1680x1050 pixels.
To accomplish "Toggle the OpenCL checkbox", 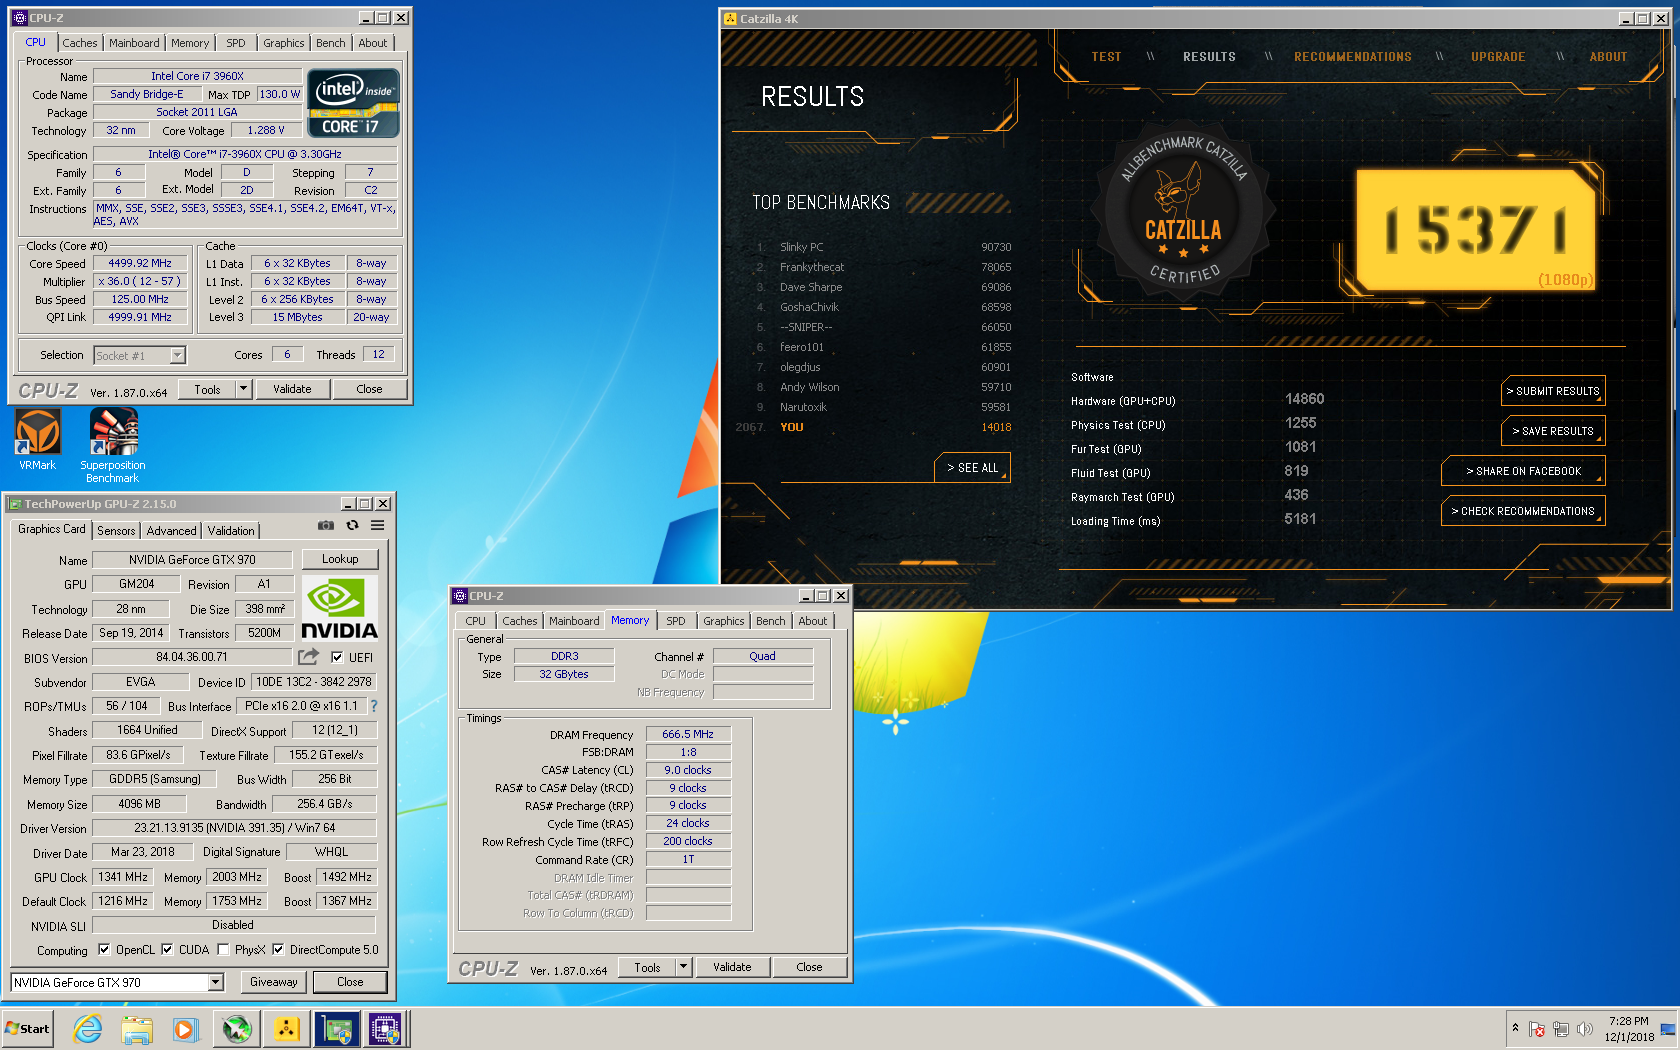I will click(104, 950).
